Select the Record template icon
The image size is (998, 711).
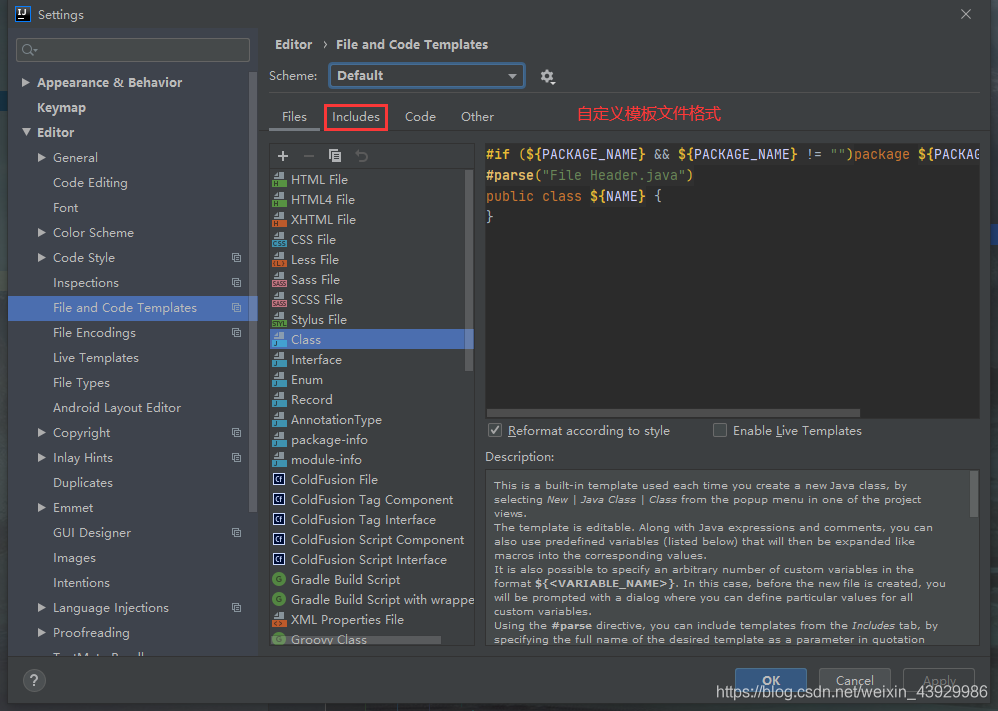coord(279,400)
